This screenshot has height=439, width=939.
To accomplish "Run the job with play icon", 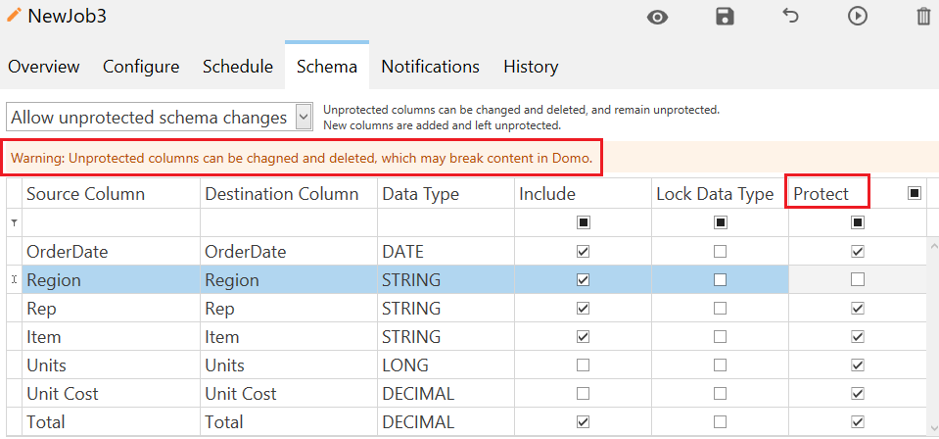I will click(857, 17).
